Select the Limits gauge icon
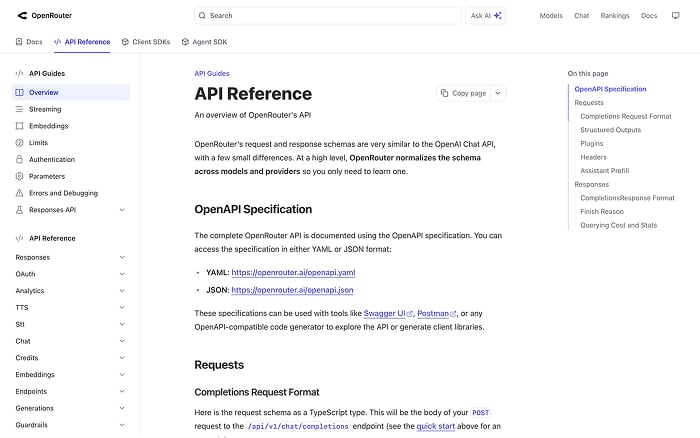Image resolution: width=700 pixels, height=438 pixels. tap(19, 143)
